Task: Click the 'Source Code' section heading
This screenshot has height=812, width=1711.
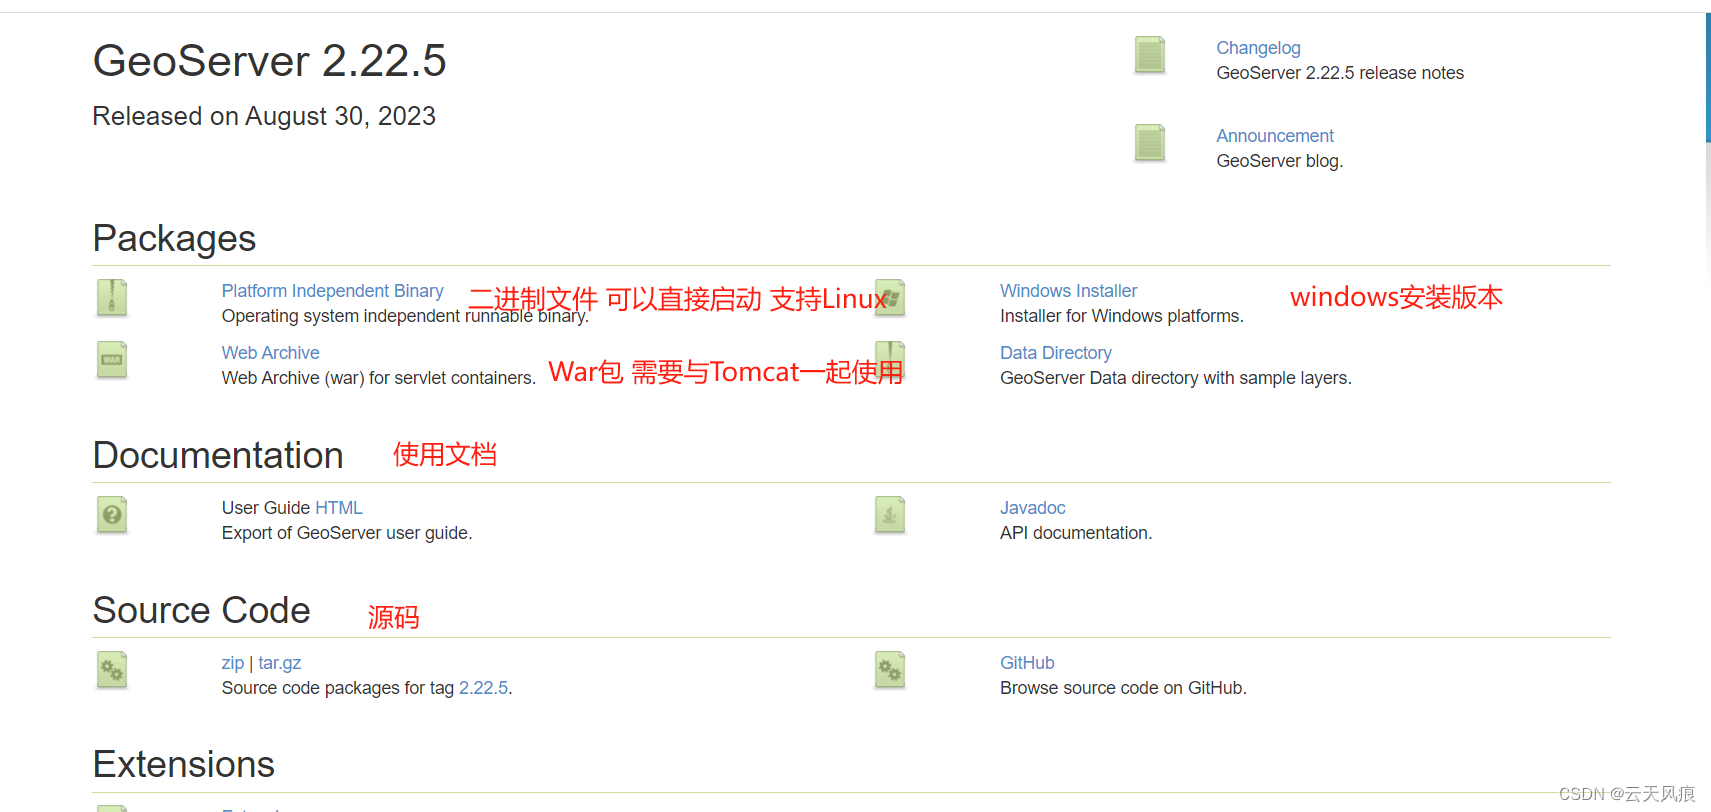Action: click(x=201, y=610)
